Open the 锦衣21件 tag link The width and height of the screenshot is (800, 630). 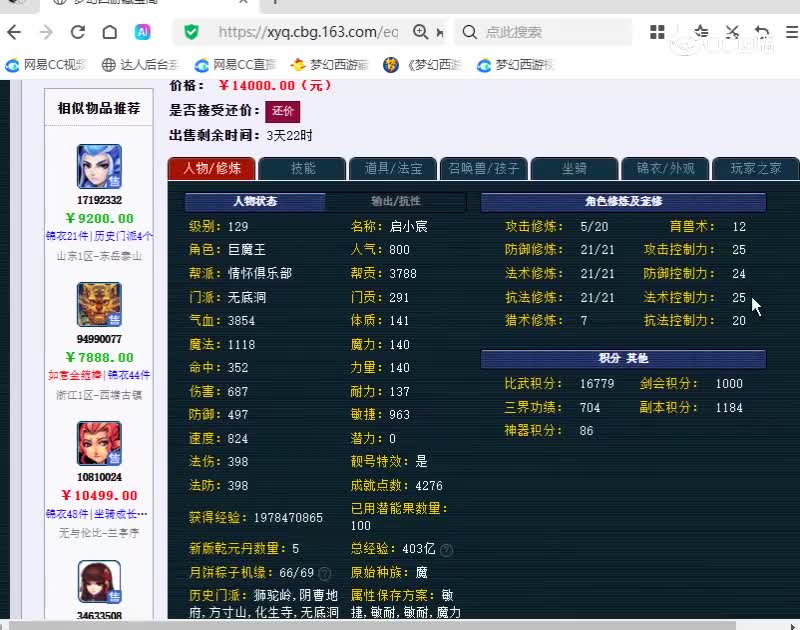[x=67, y=236]
